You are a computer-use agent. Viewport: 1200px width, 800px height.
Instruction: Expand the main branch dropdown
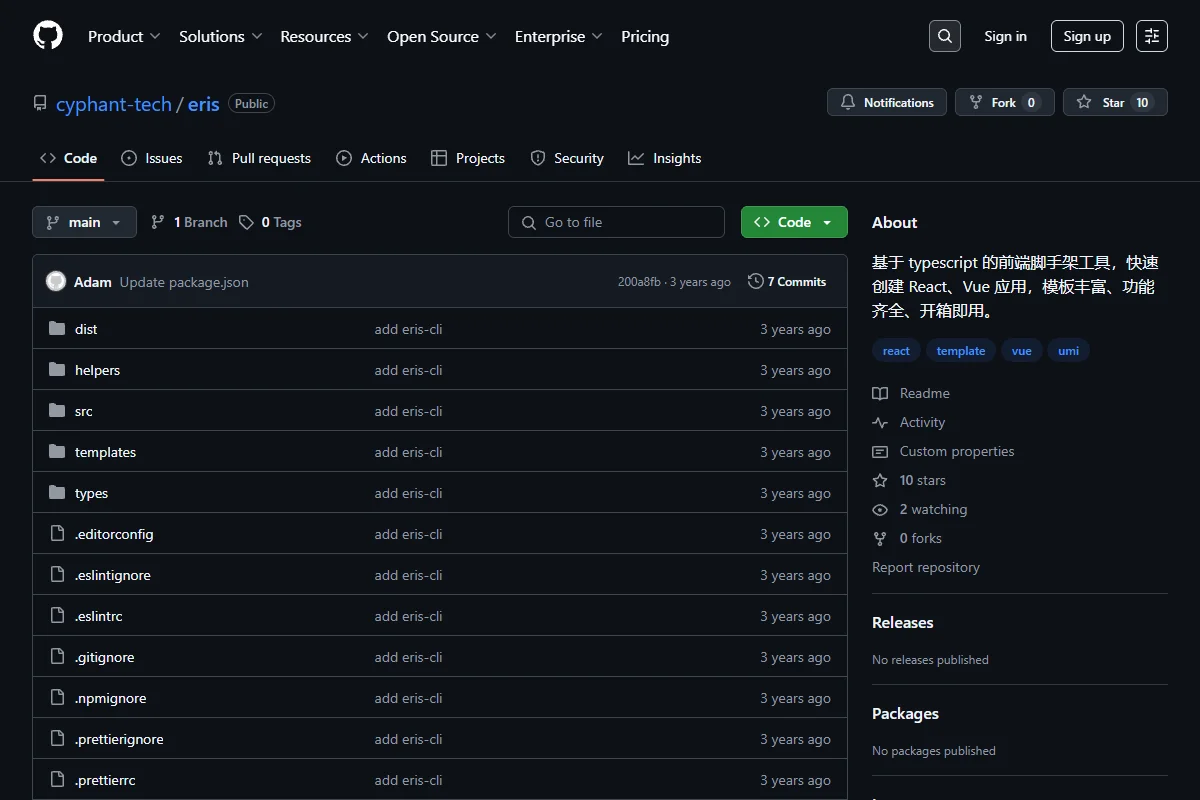pyautogui.click(x=84, y=222)
